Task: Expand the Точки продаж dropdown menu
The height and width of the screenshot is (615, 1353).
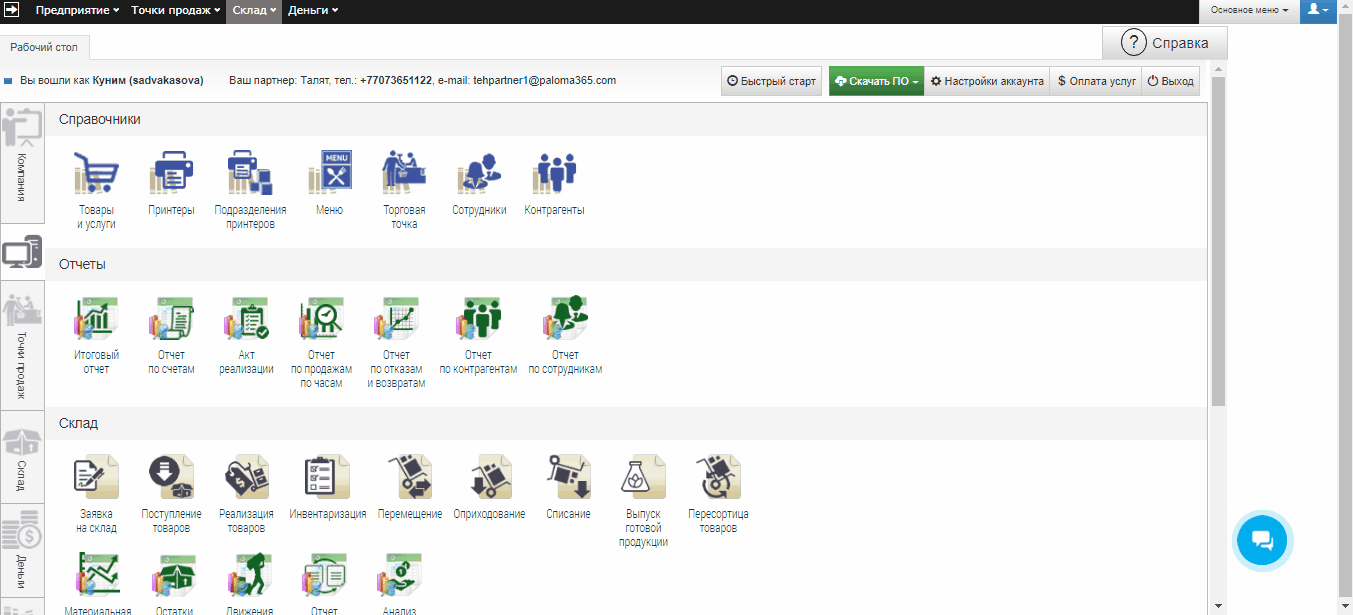Action: (176, 10)
